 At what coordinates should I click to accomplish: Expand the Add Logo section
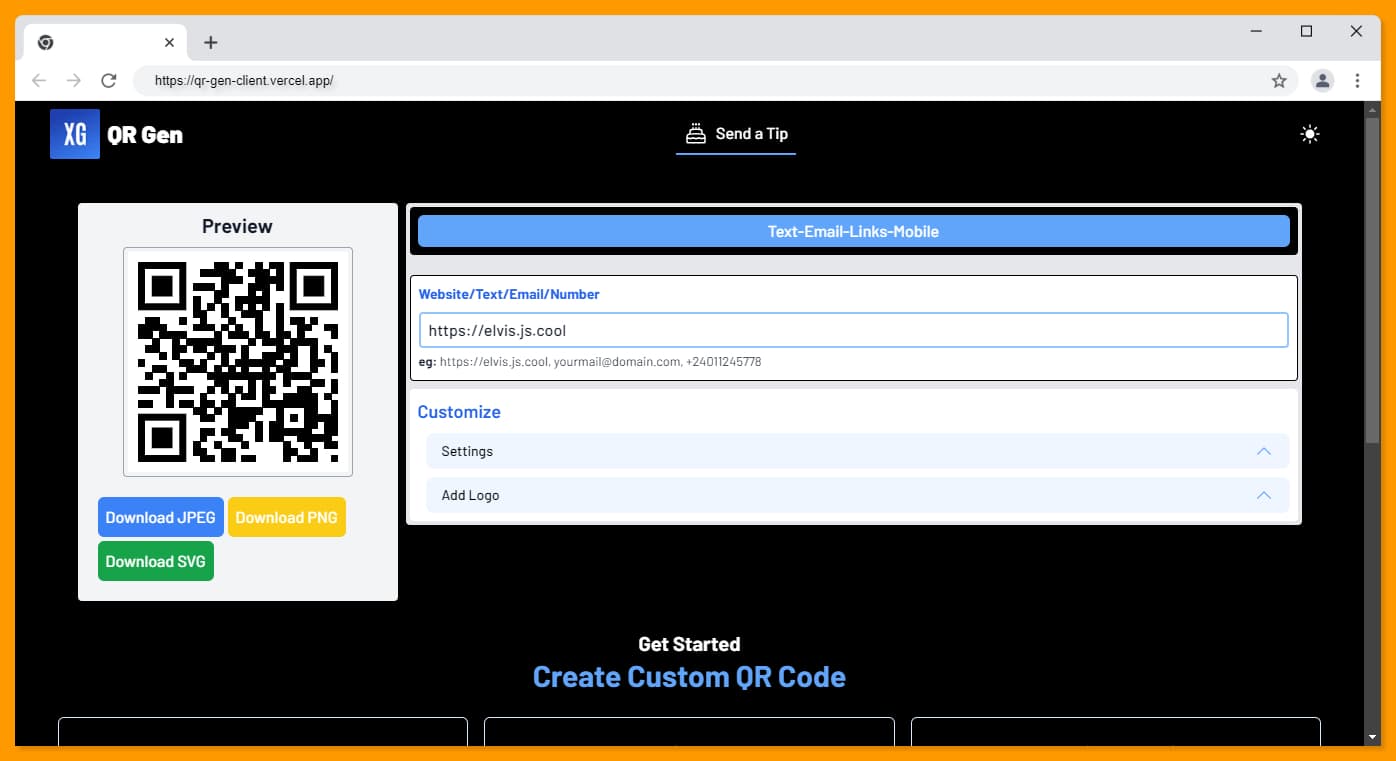click(x=857, y=495)
